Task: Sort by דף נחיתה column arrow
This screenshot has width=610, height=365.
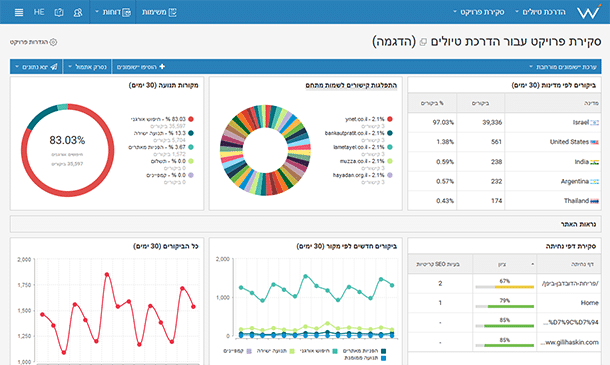Action: pos(533,264)
